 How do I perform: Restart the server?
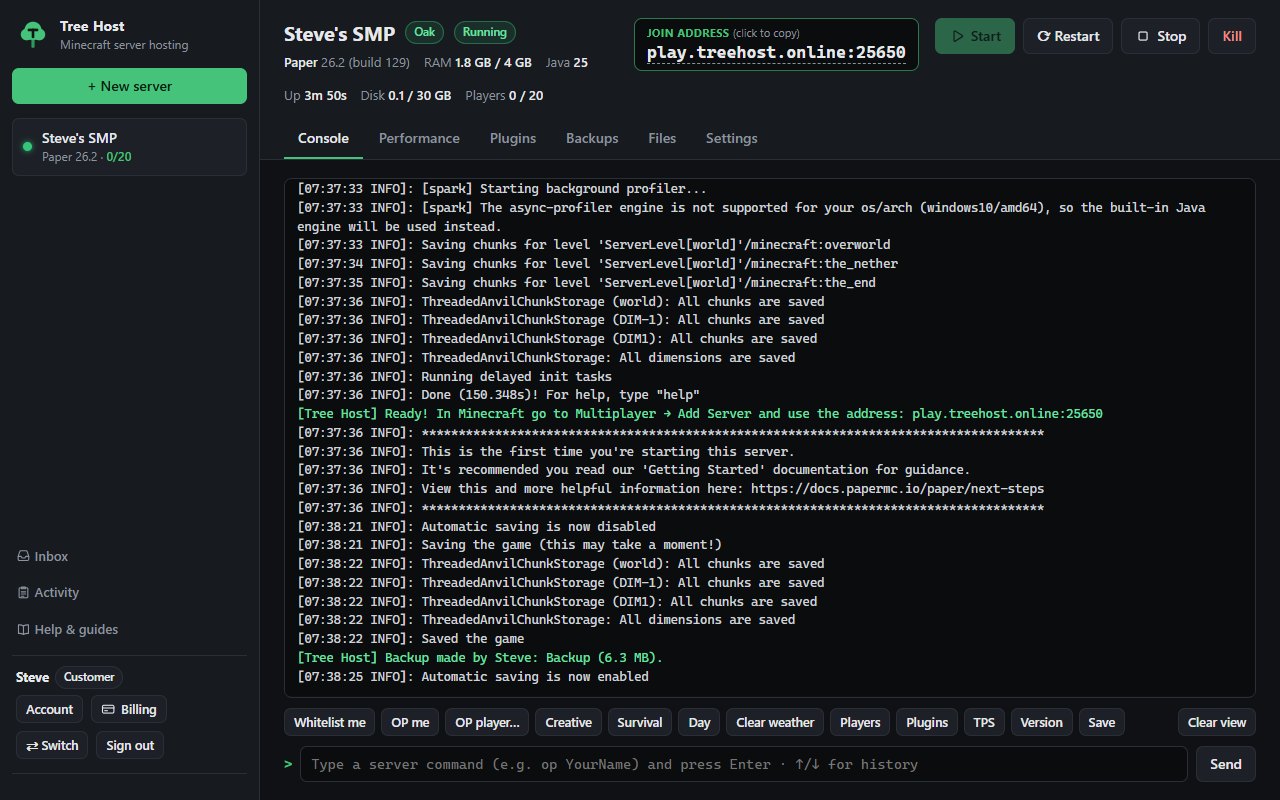point(1068,36)
